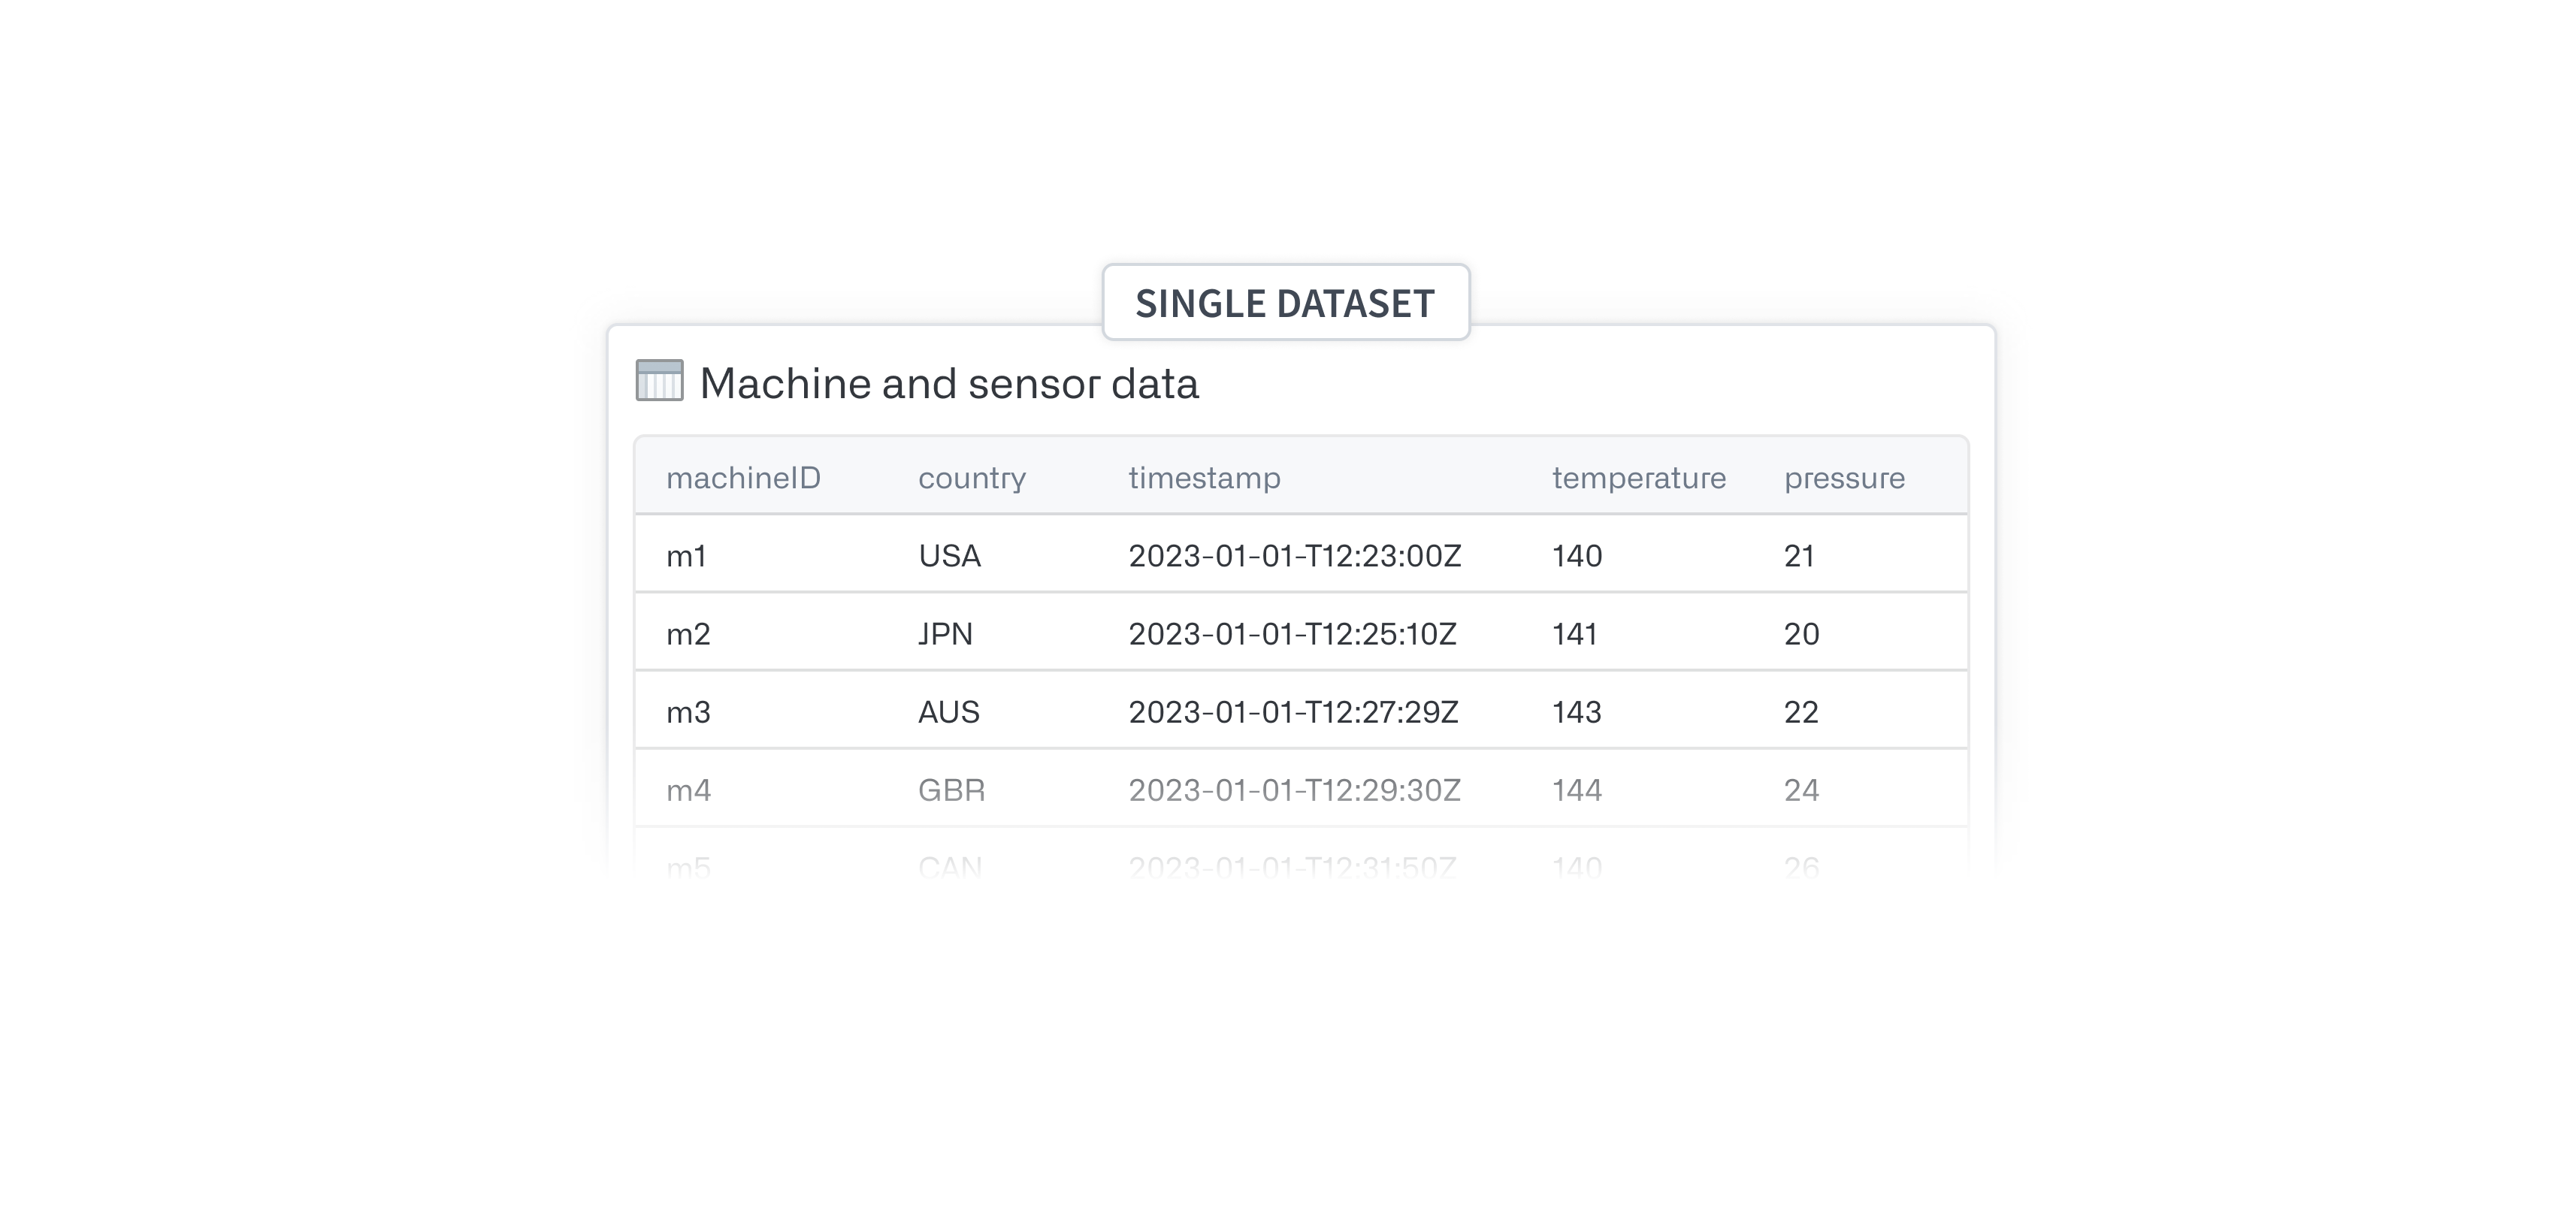The image size is (2576, 1208).
Task: Click pressure value 24
Action: pos(1802,790)
